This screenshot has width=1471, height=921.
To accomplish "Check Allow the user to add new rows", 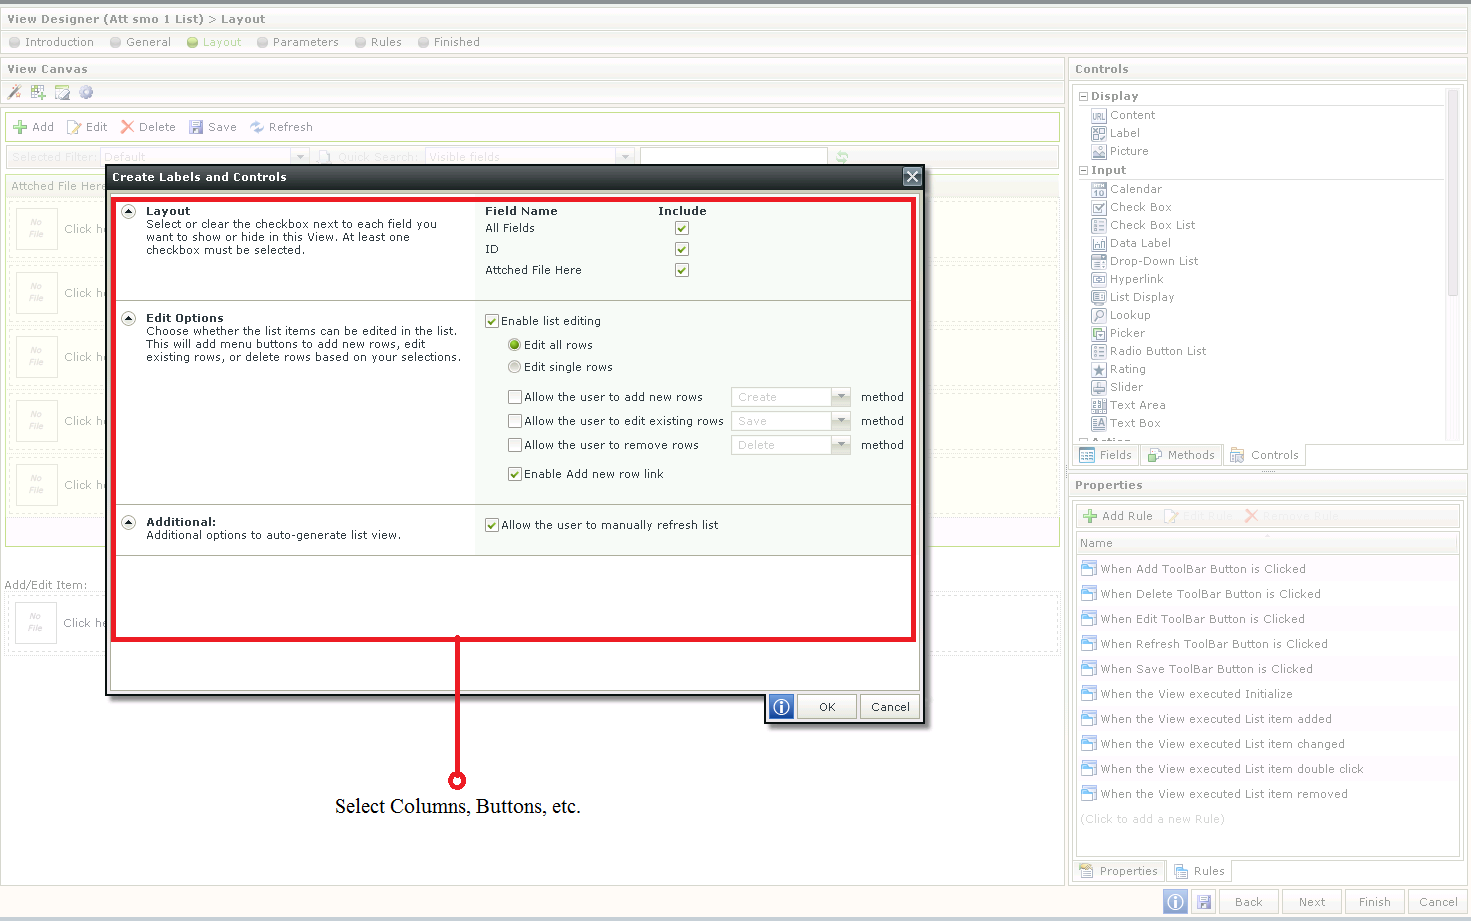I will (x=515, y=397).
